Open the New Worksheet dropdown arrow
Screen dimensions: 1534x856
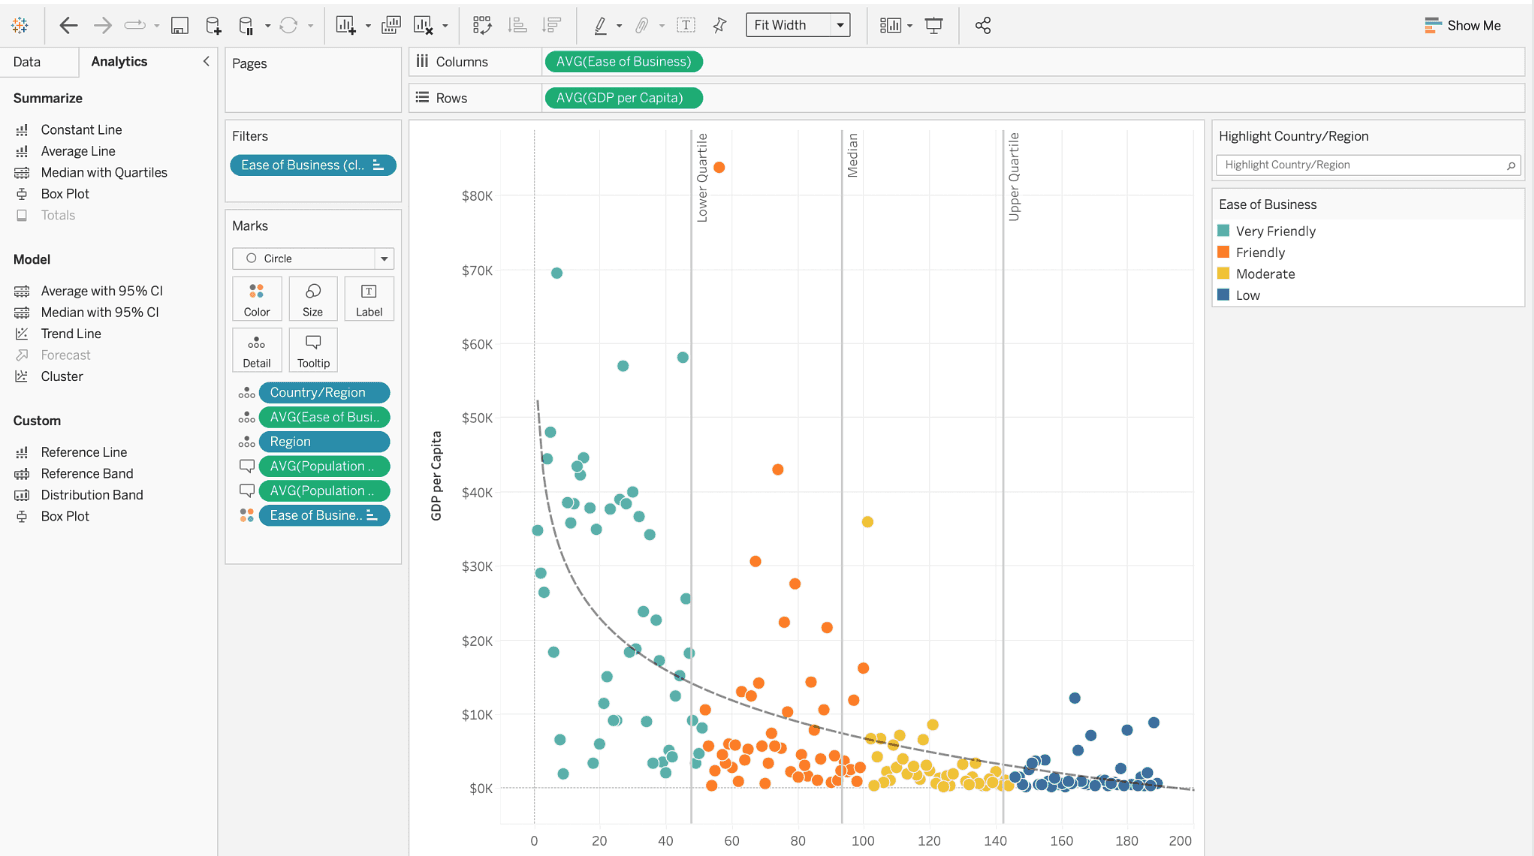368,26
